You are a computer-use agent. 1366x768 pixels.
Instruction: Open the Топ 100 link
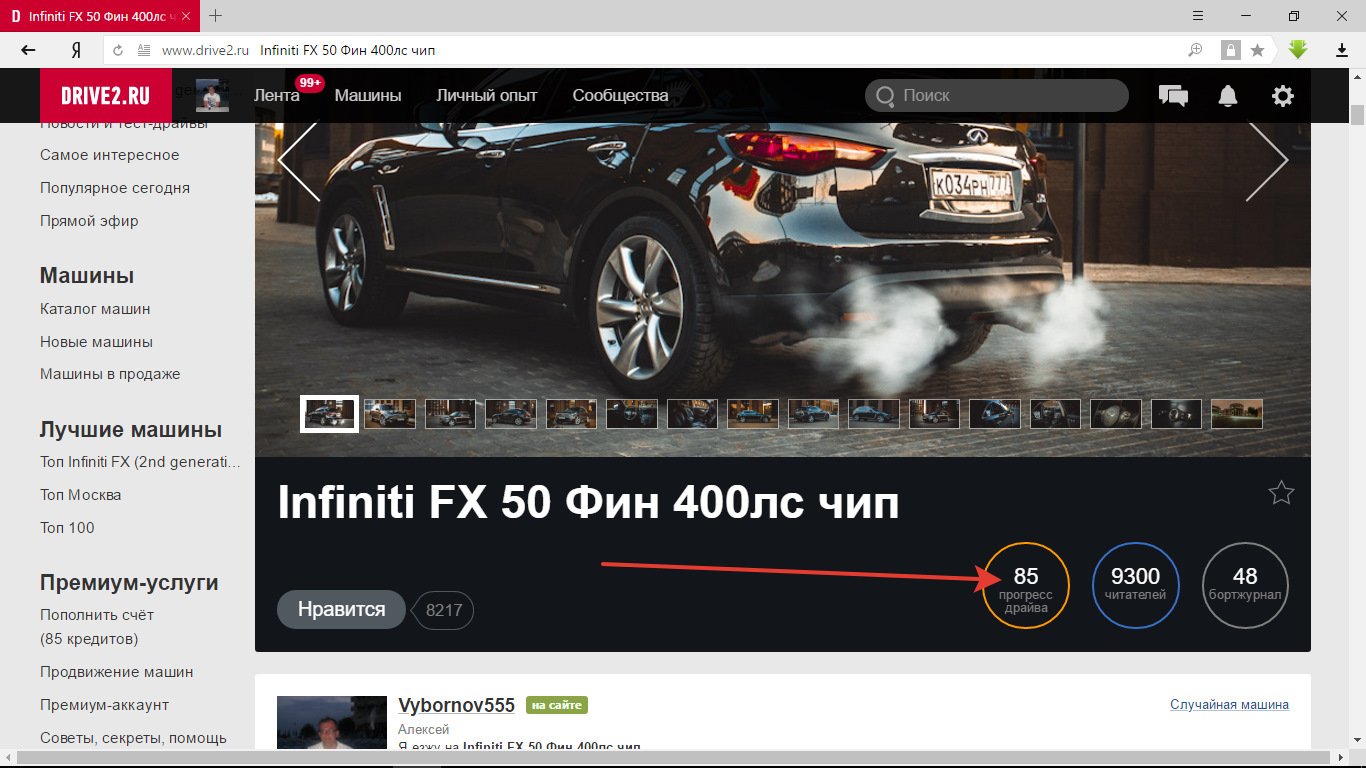click(67, 528)
